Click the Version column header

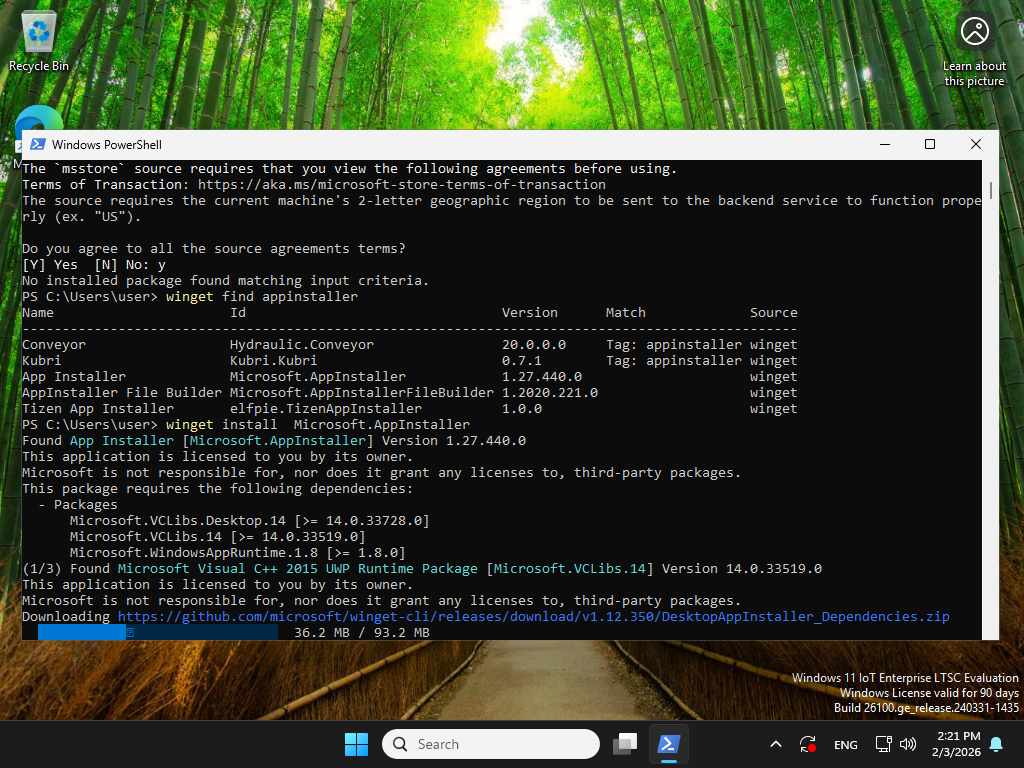point(530,312)
